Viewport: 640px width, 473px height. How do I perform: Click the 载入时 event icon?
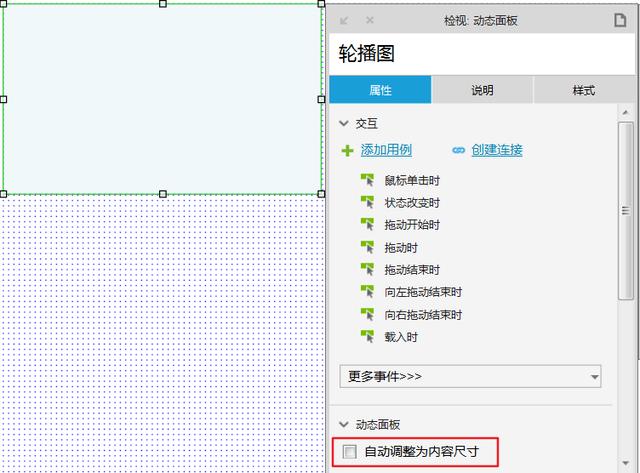click(x=367, y=337)
